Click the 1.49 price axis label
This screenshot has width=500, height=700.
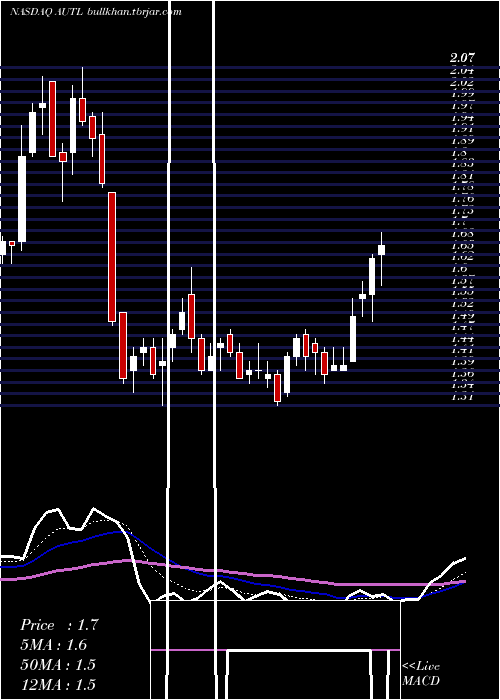(x=462, y=316)
